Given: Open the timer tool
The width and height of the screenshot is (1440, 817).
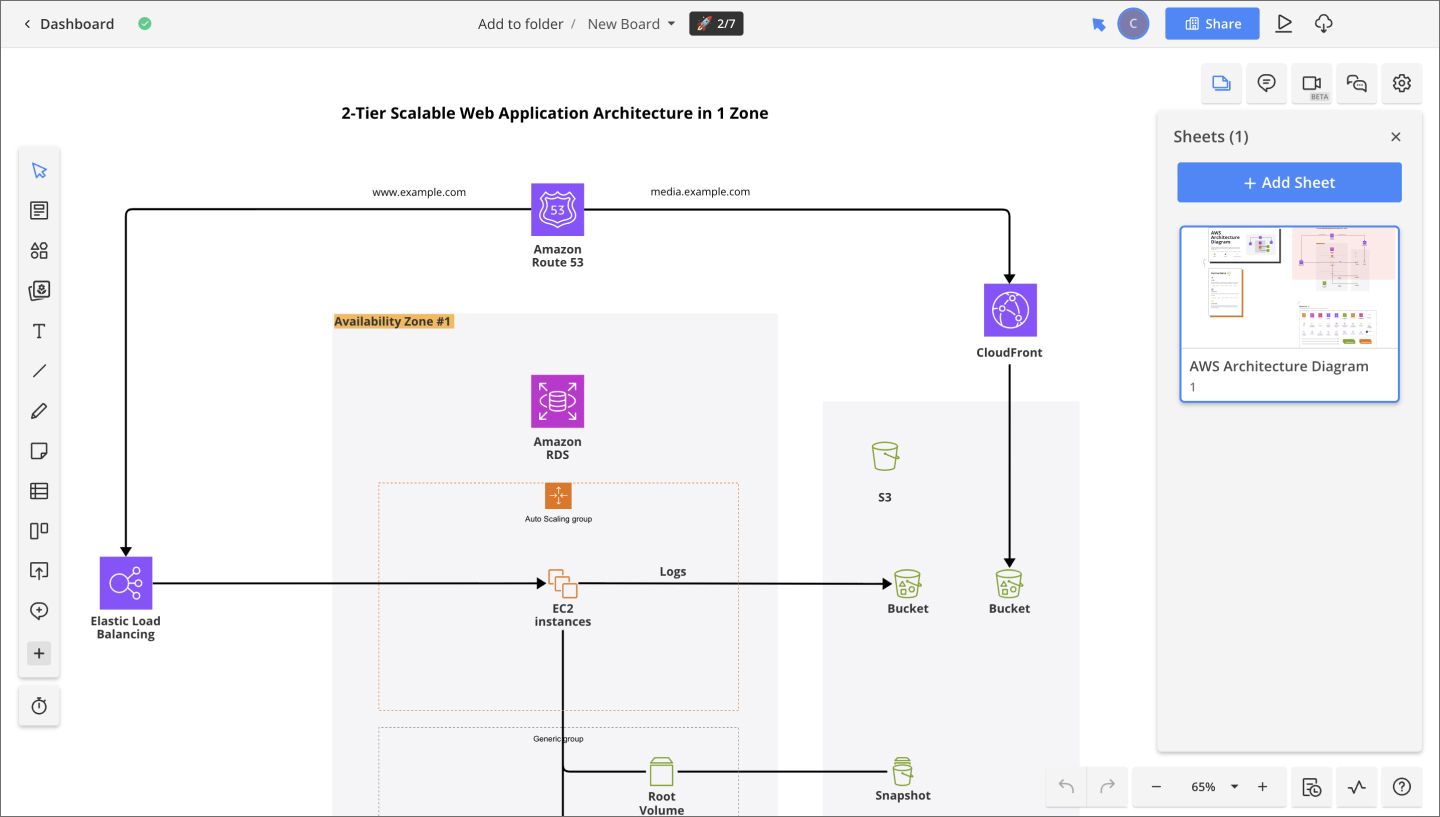Looking at the screenshot, I should click(x=39, y=706).
